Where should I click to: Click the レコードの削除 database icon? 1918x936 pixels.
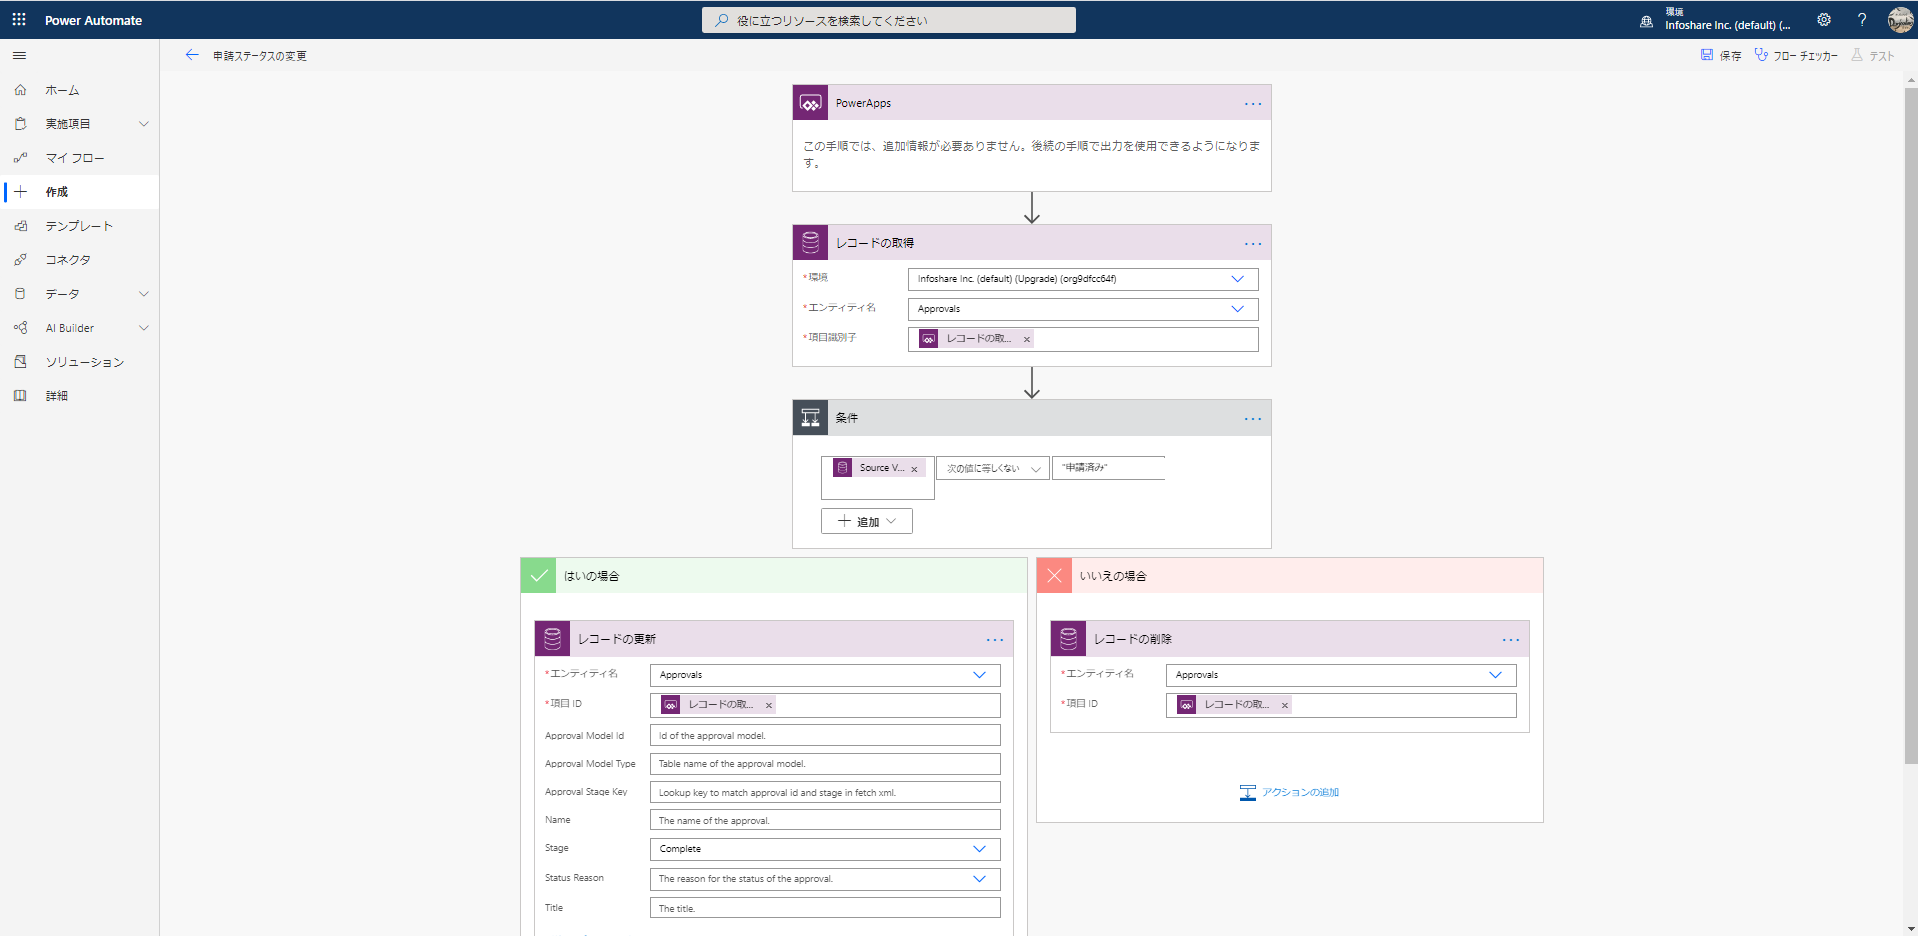pyautogui.click(x=1069, y=639)
